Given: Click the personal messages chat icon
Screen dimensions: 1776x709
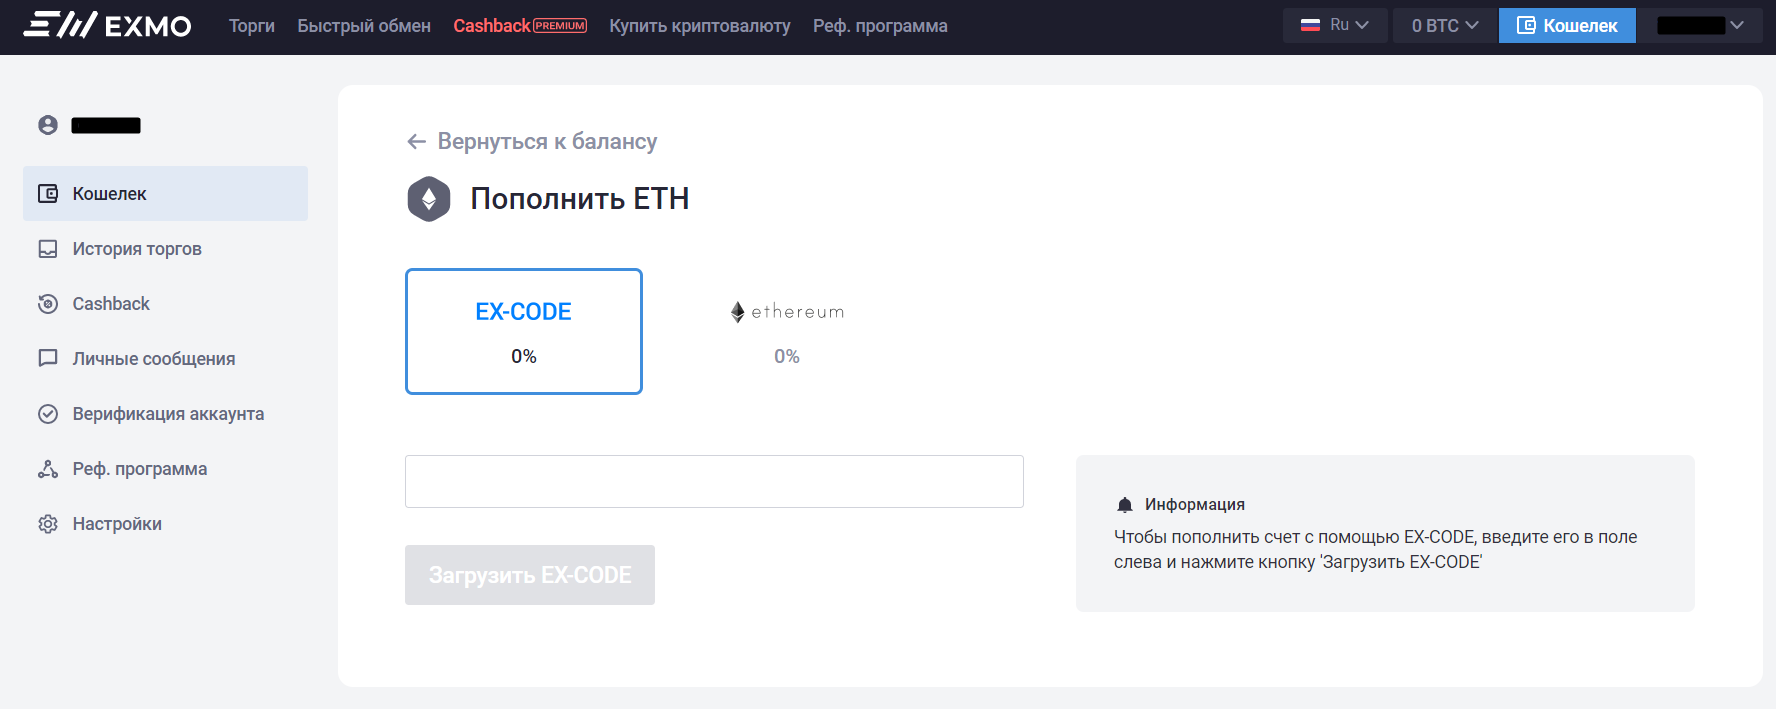Looking at the screenshot, I should click(48, 358).
